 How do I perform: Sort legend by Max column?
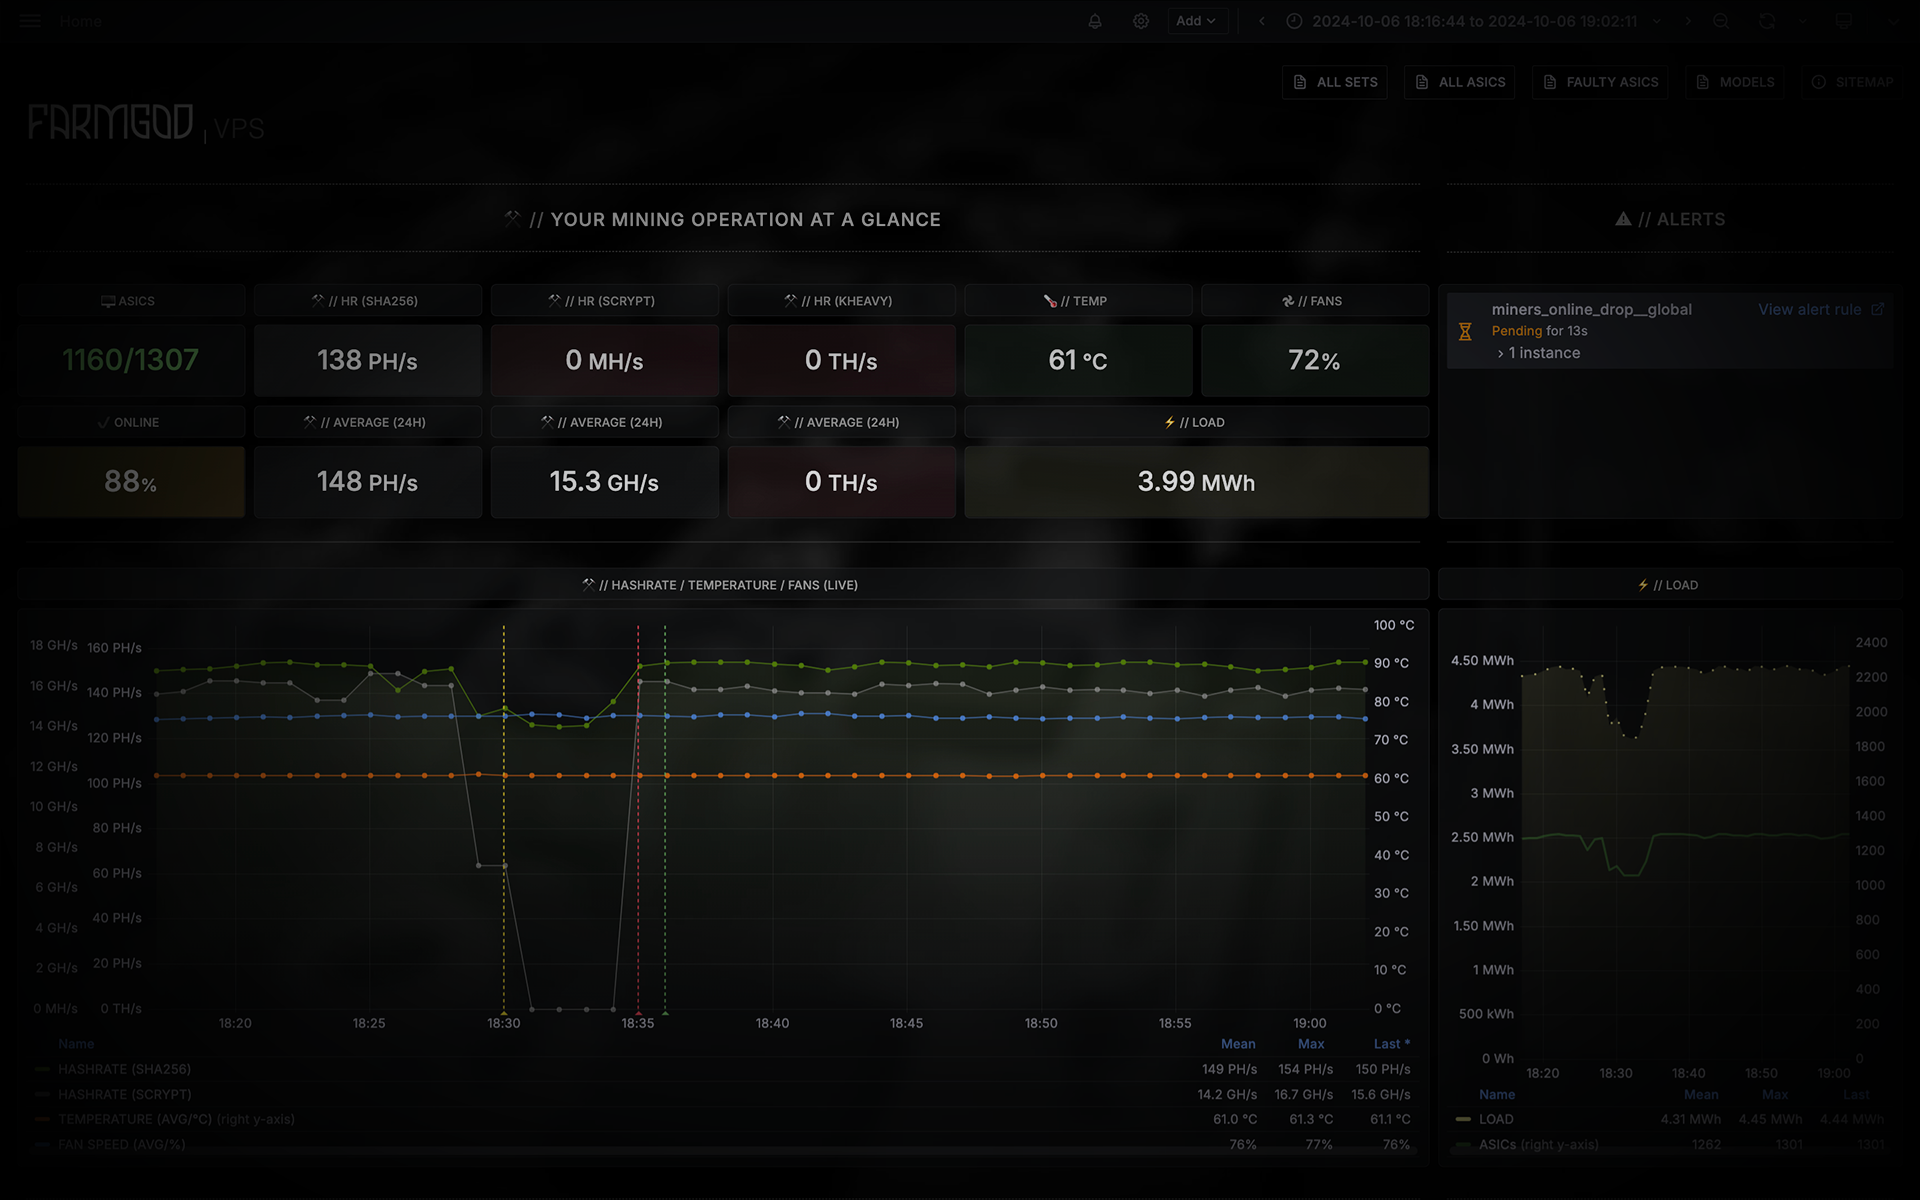(1310, 1044)
